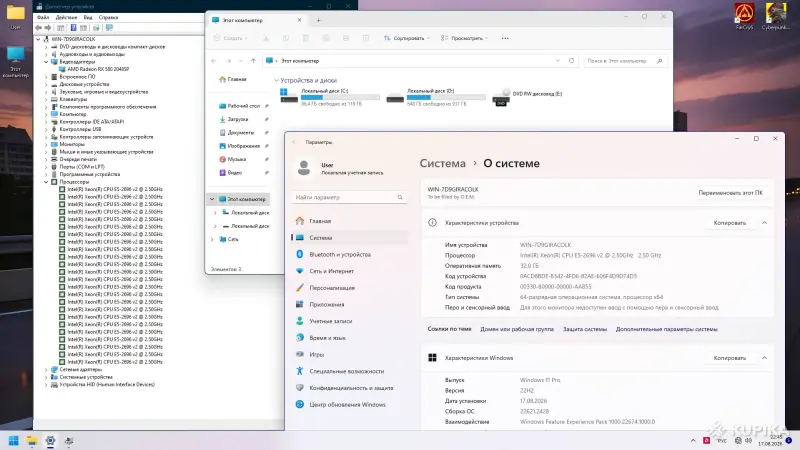Open the three-dots more menu in Explorer
Screen dimensions: 800x450
point(505,38)
